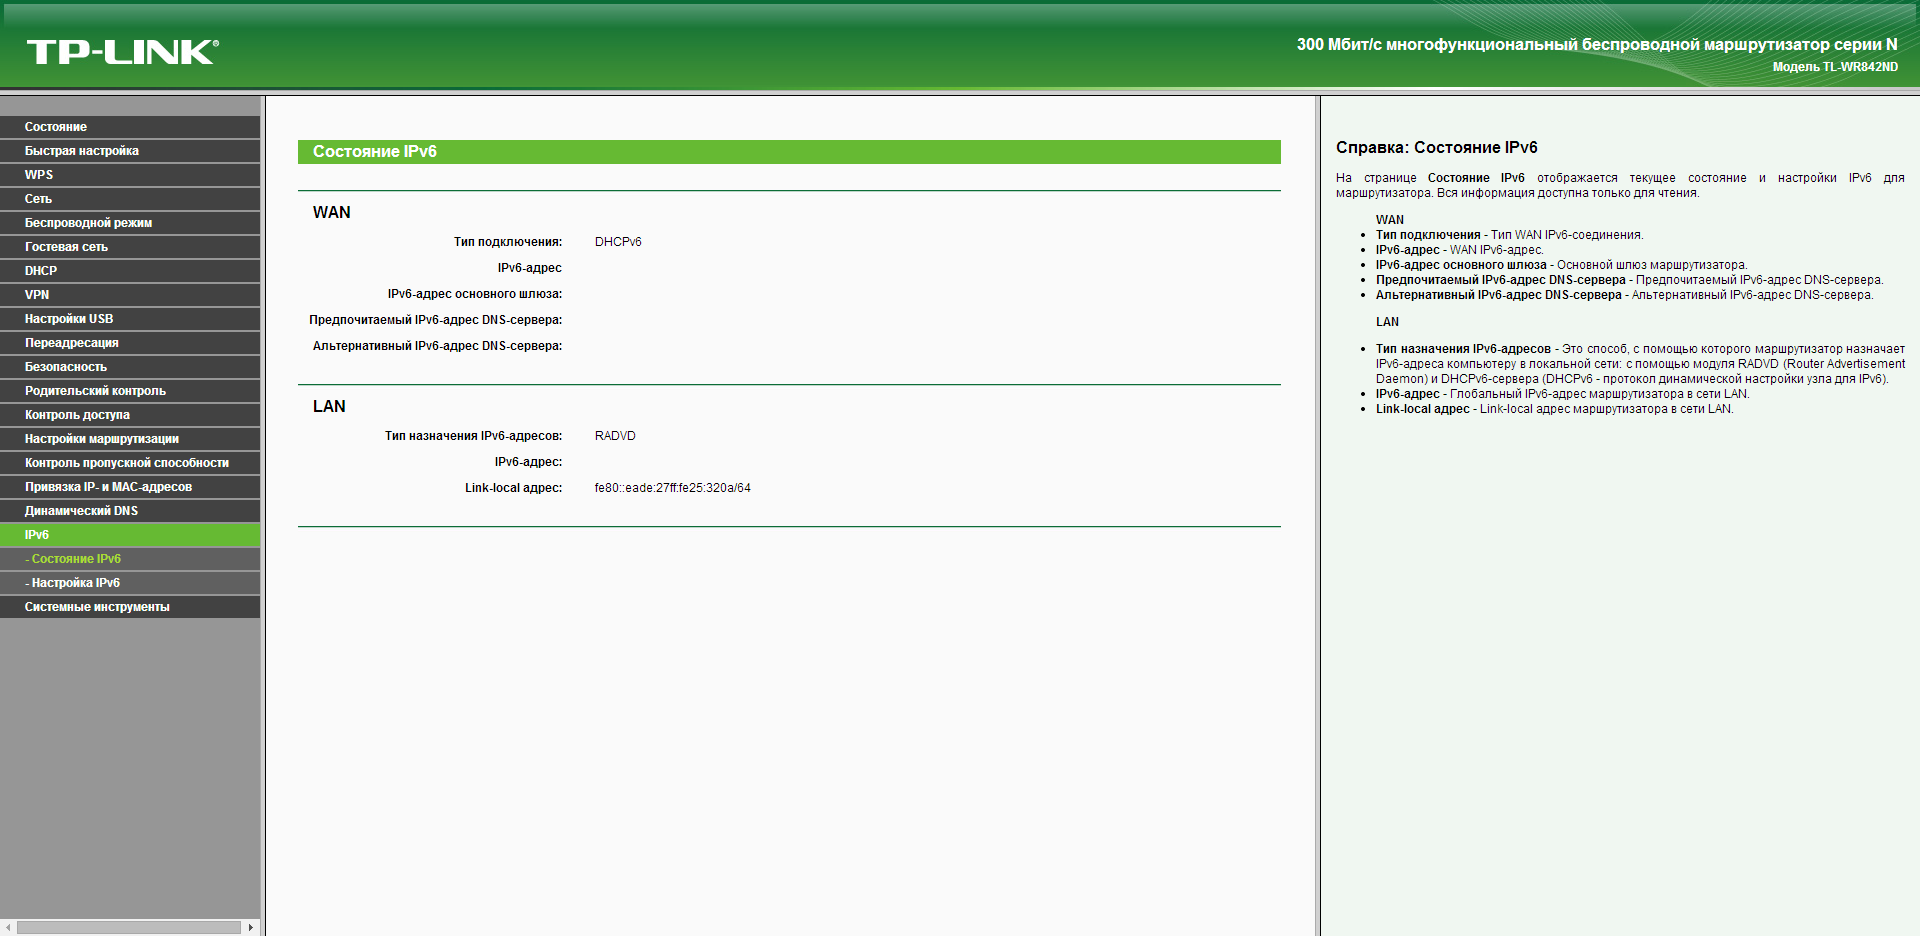Viewport: 1920px width, 936px height.
Task: Open the DHCP menu item
Action: [x=130, y=271]
